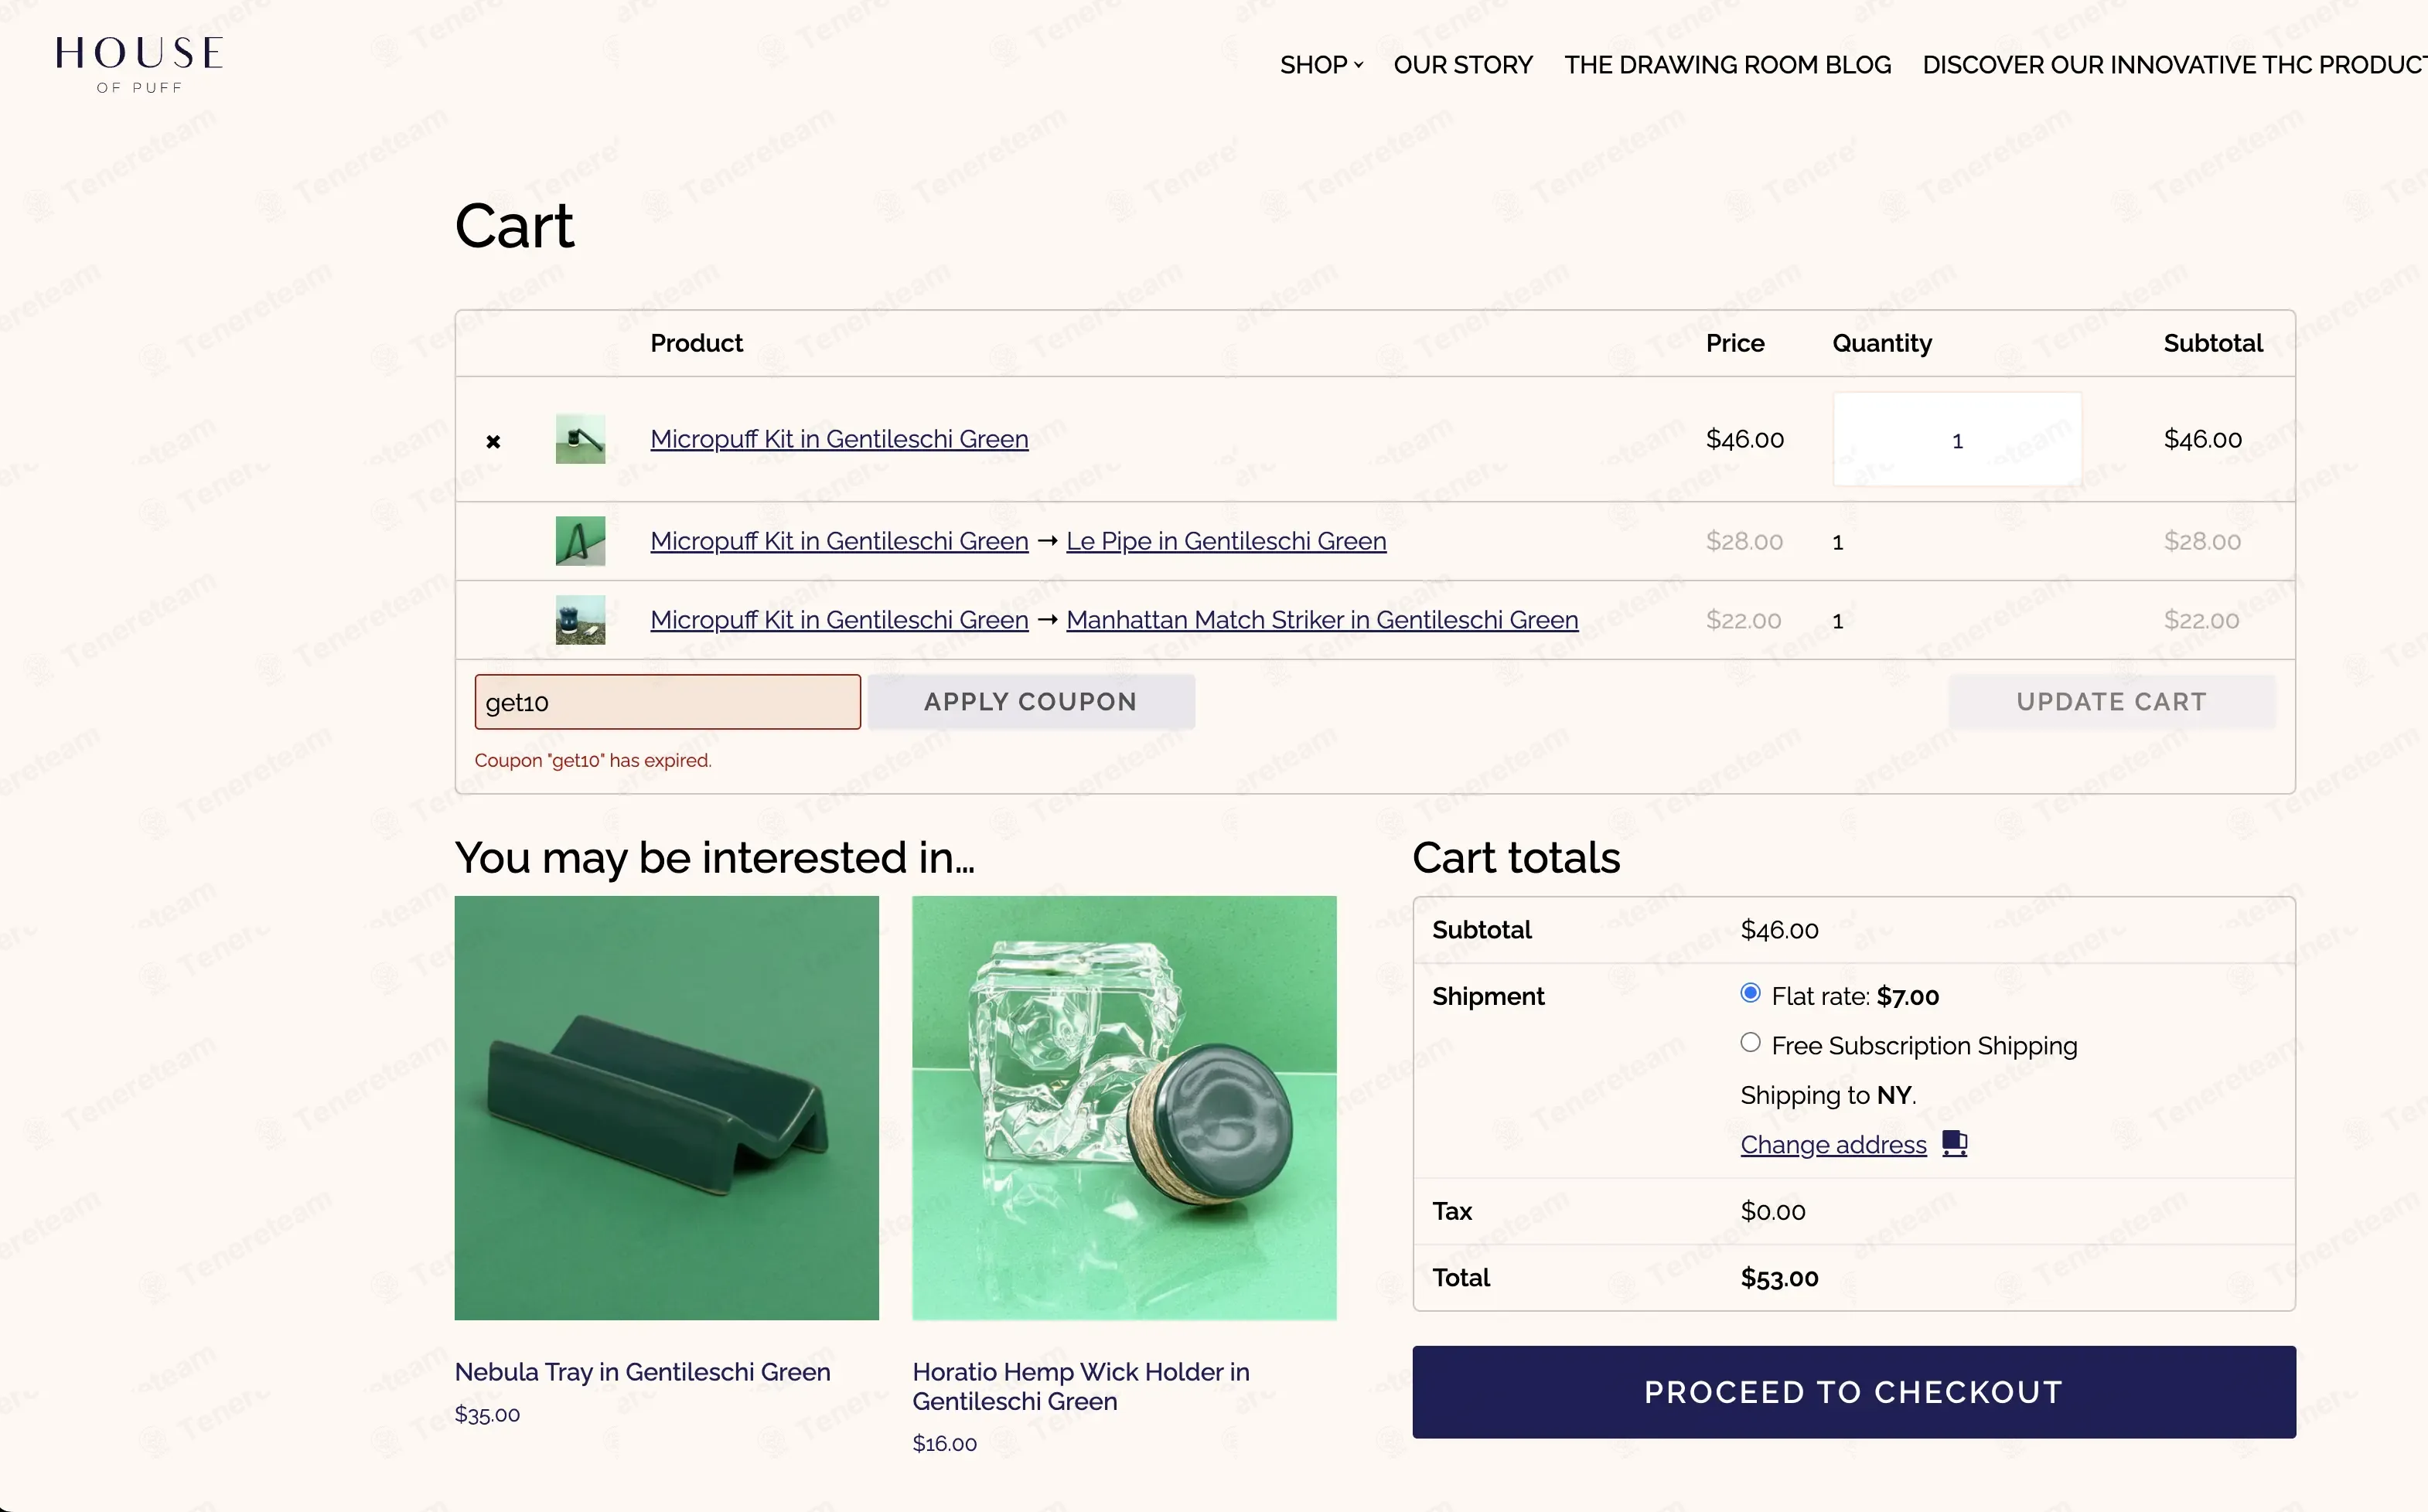Open the Manhattan Match Striker thumbnail
Image resolution: width=2428 pixels, height=1512 pixels.
point(580,620)
